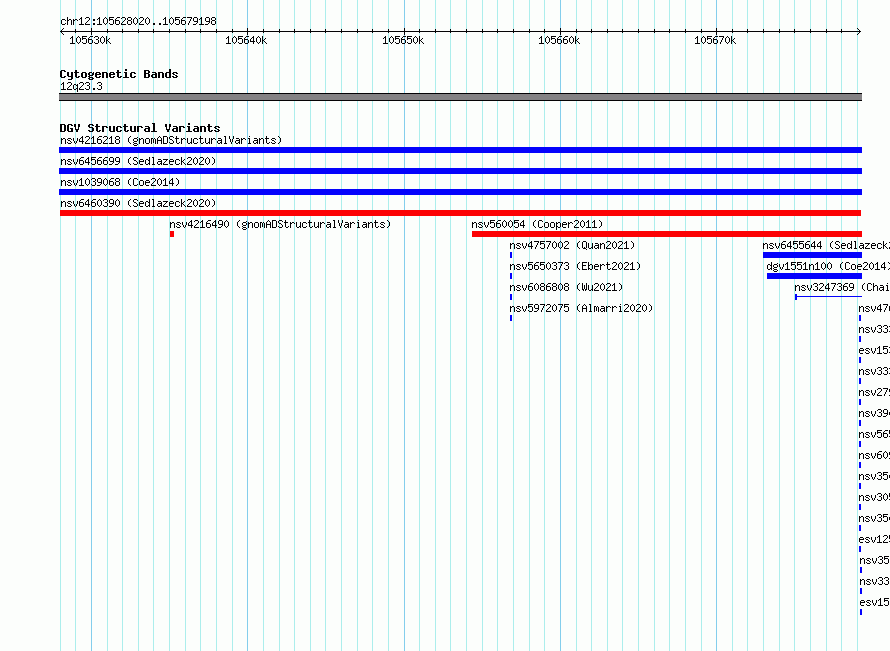
Task: Click the blue tick under nsv5972075
Action: click(511, 318)
